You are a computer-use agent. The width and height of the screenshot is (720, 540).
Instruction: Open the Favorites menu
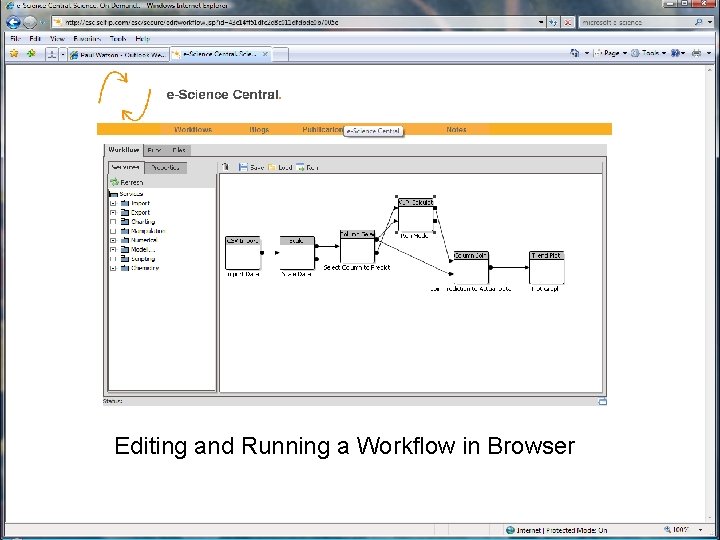click(86, 39)
